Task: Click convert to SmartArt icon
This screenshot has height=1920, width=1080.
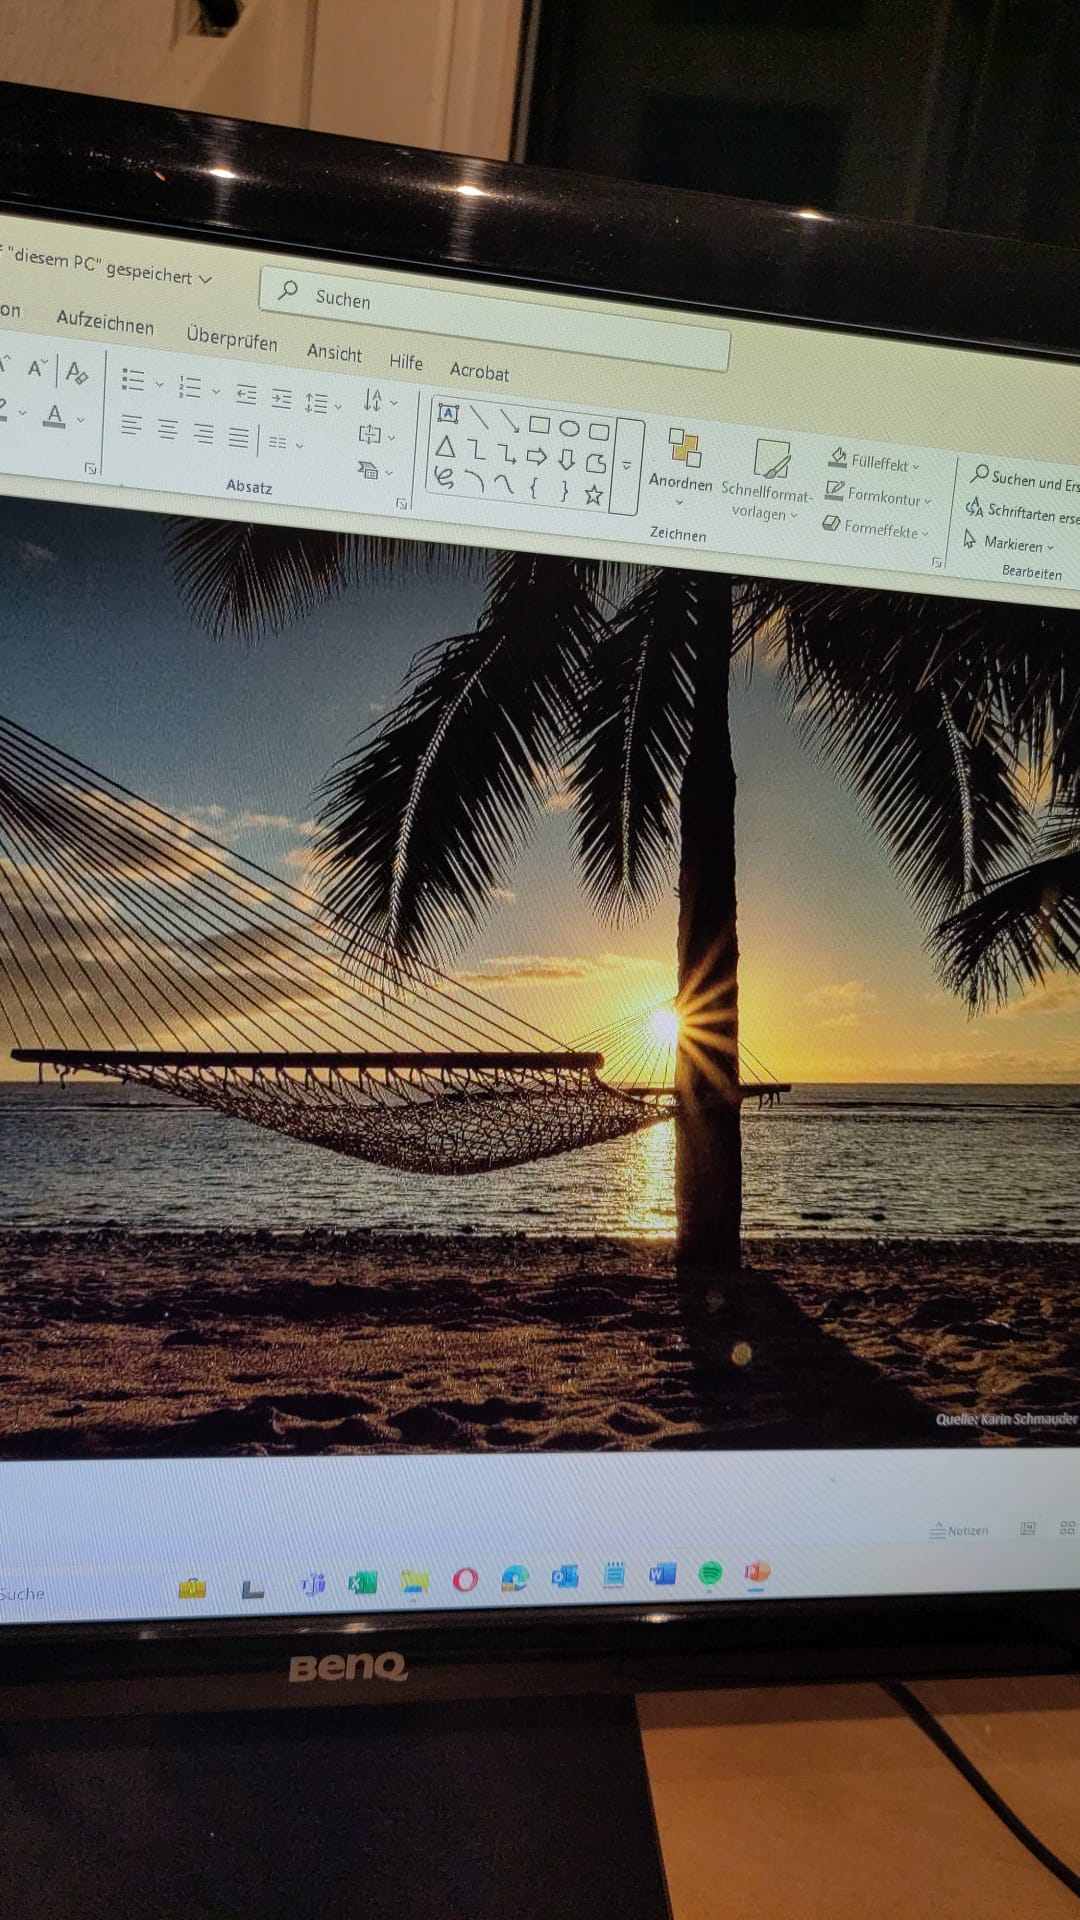Action: click(x=368, y=469)
